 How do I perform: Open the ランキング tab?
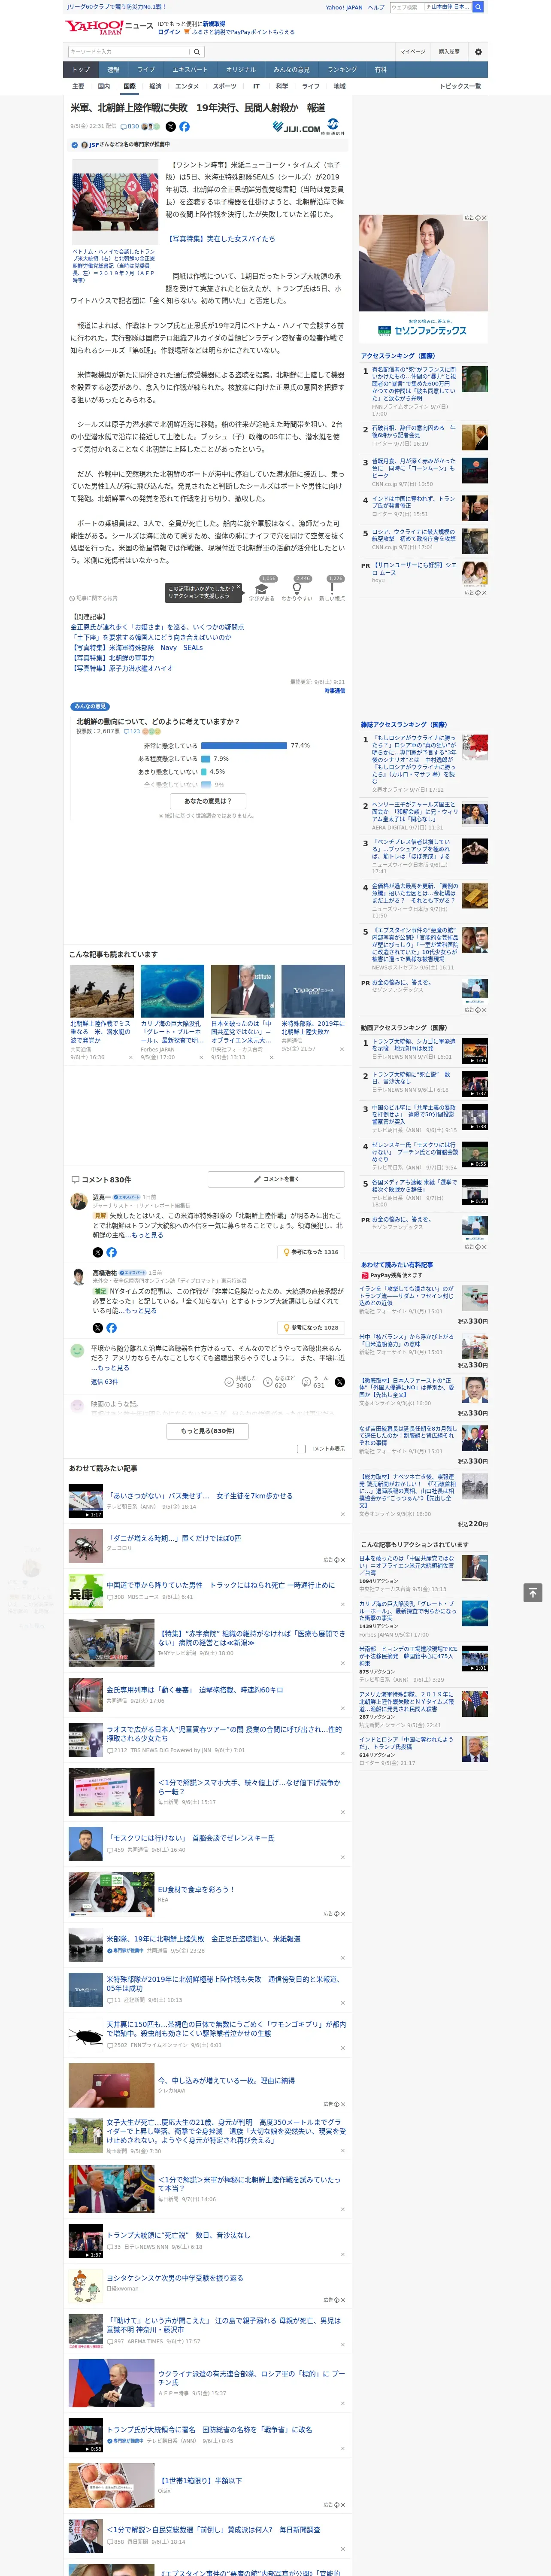pyautogui.click(x=342, y=69)
